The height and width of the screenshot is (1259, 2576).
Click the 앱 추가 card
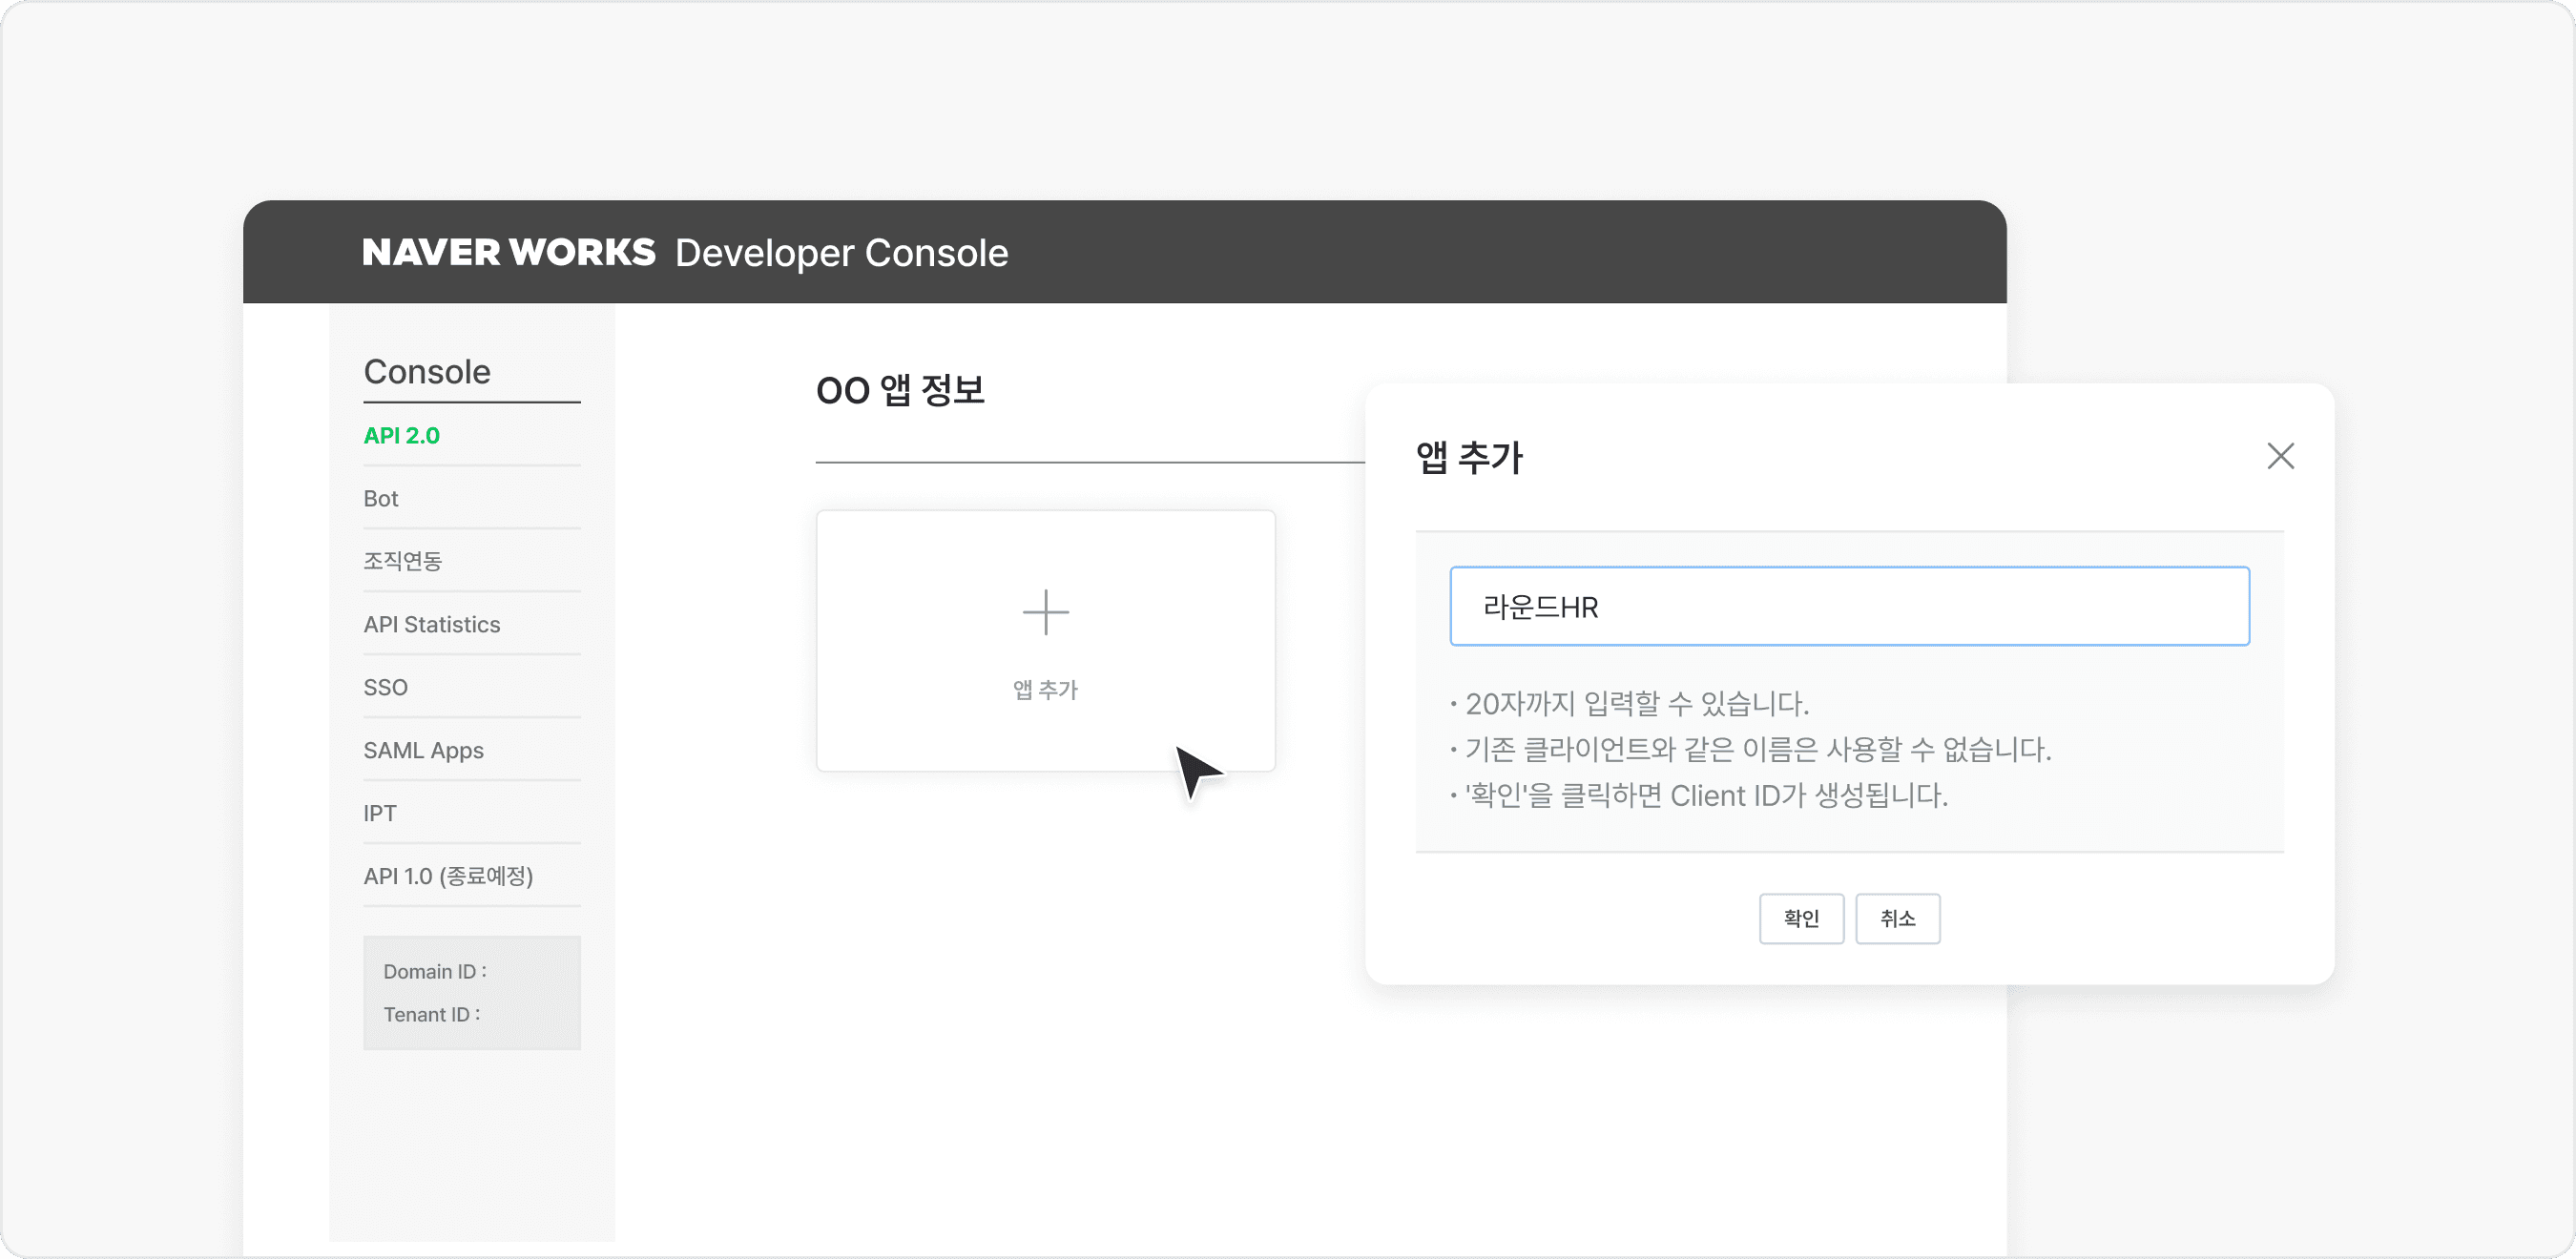coord(1044,640)
